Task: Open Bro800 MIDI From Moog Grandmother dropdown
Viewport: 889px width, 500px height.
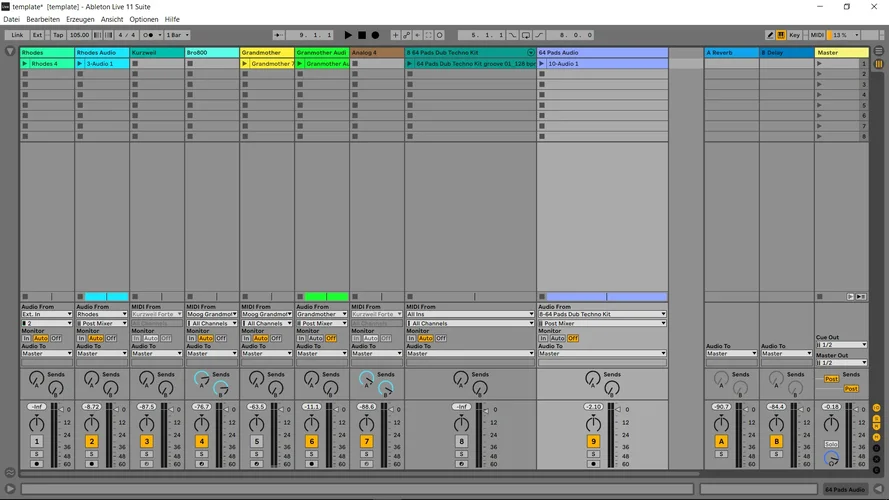Action: [x=211, y=314]
